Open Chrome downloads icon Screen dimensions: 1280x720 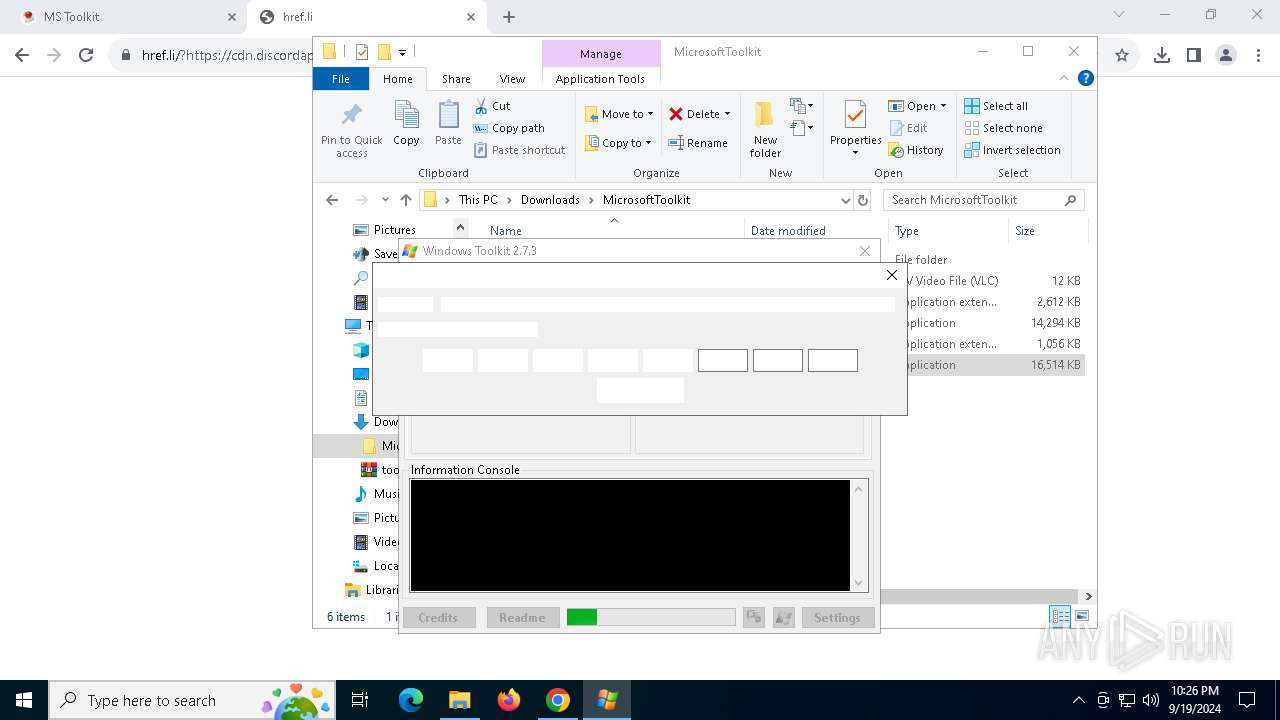coord(1162,56)
